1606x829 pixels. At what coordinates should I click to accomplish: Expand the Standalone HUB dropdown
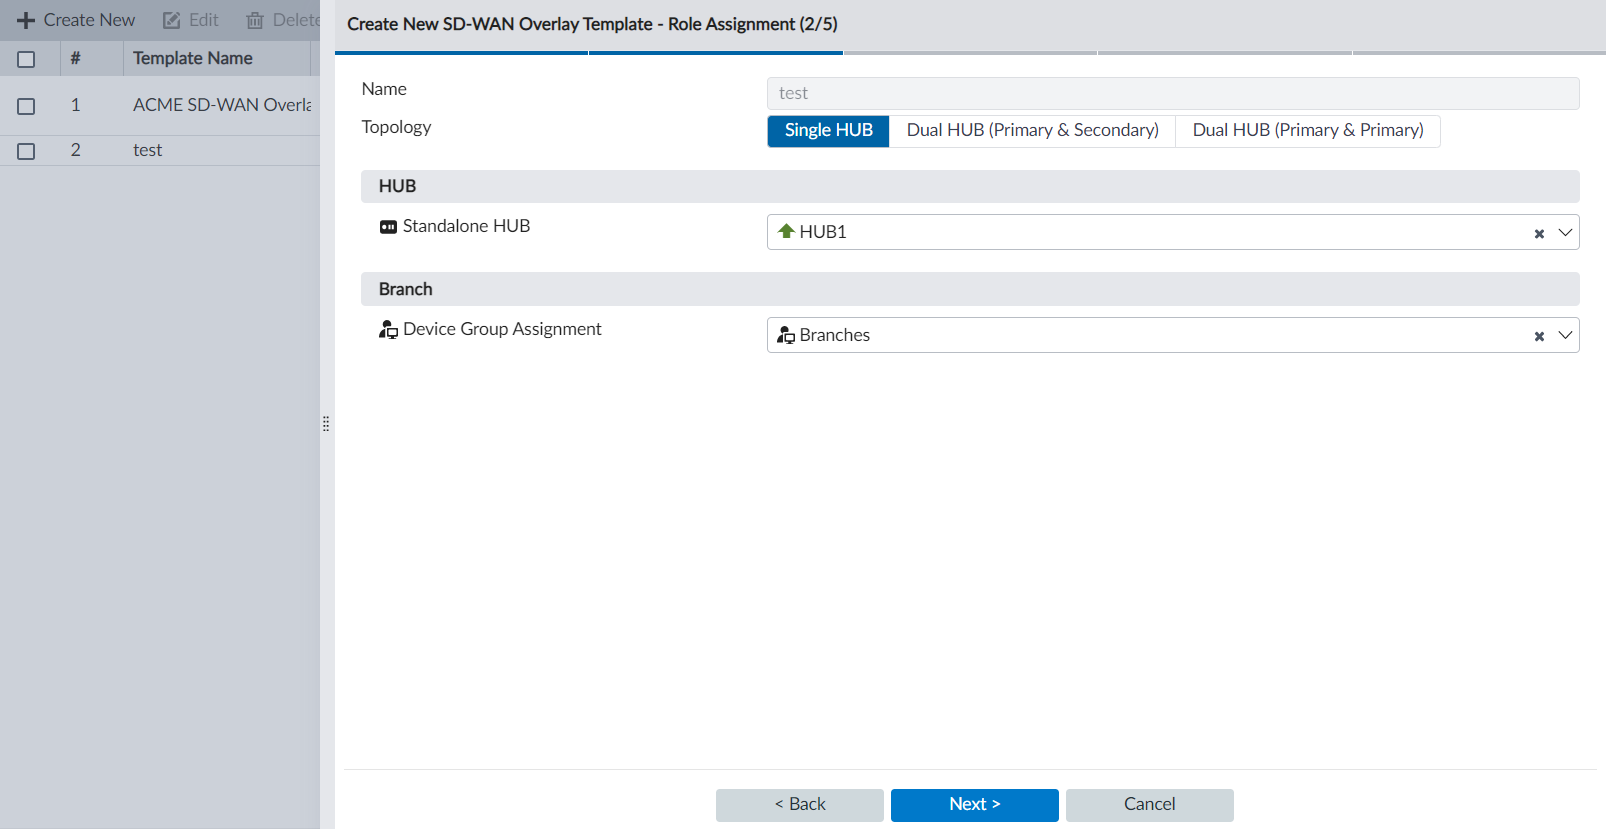point(1565,232)
